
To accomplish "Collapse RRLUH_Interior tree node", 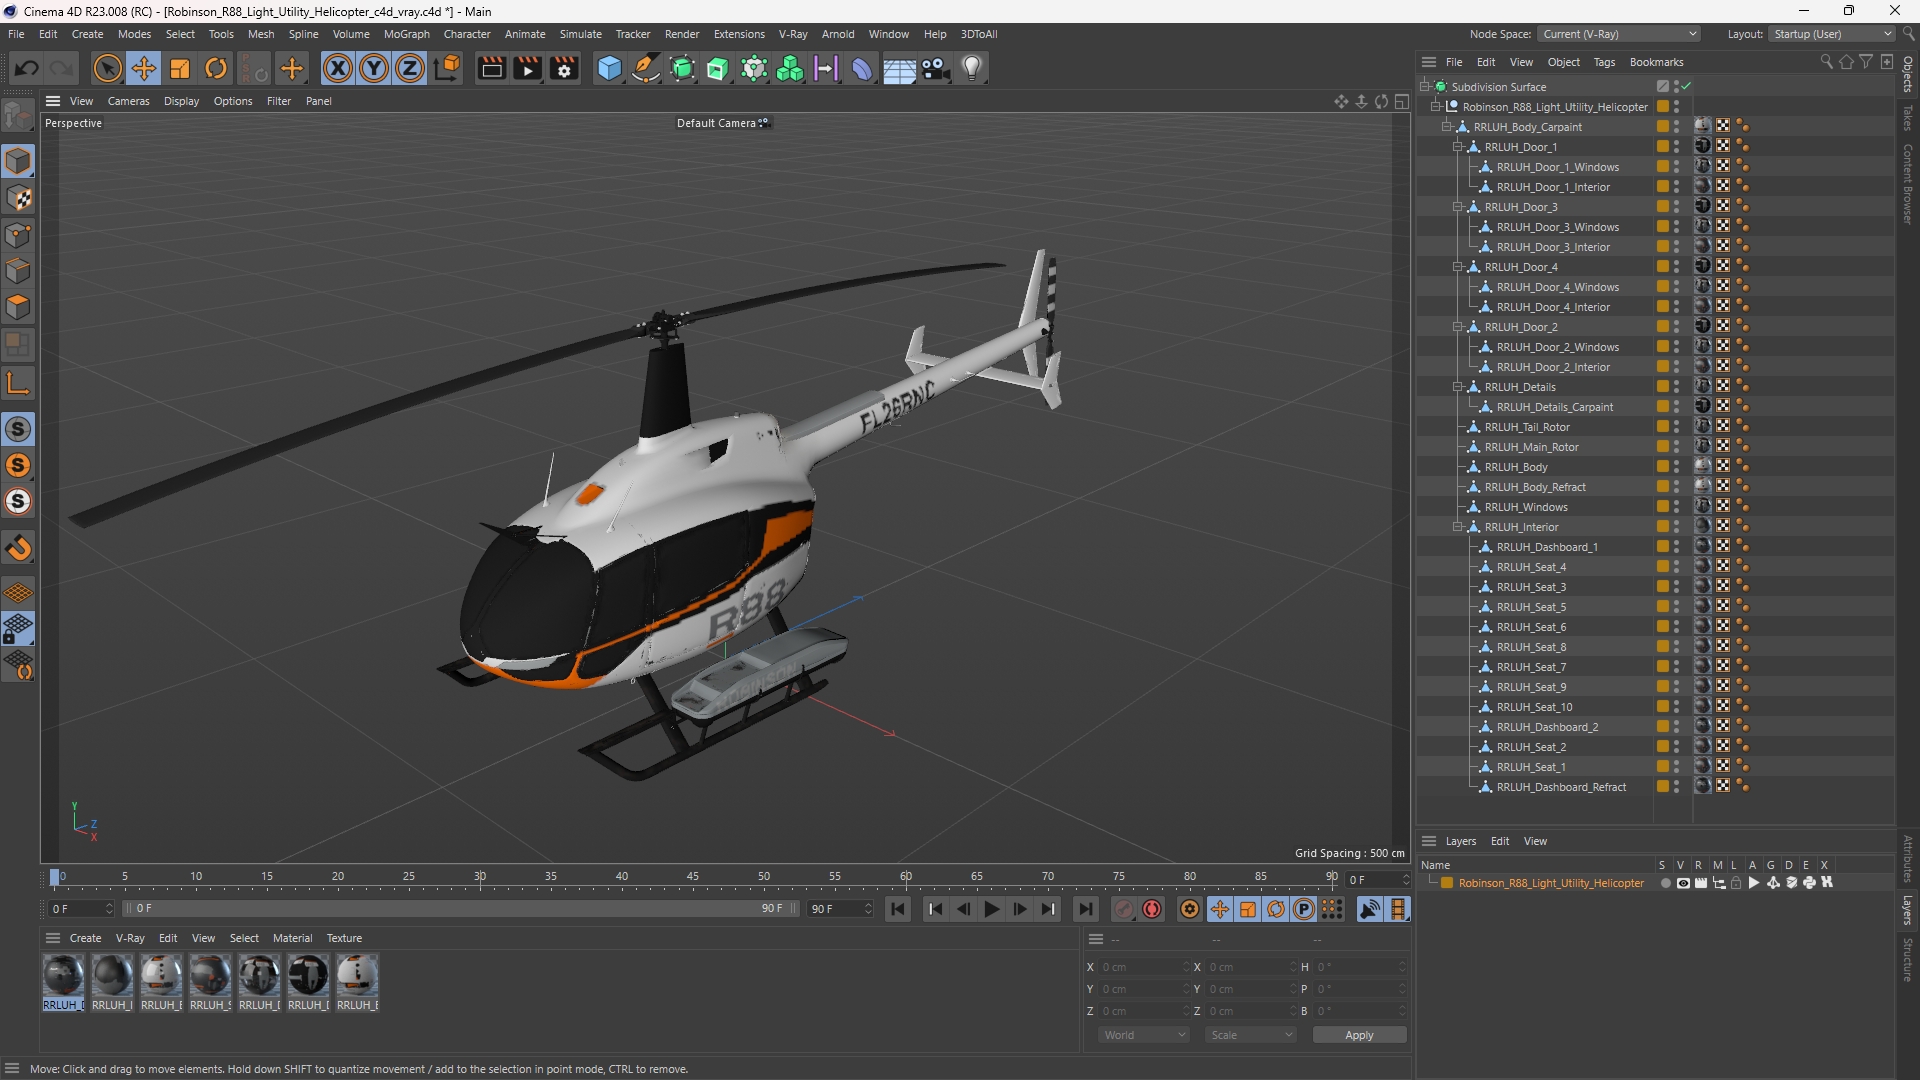I will click(1458, 526).
